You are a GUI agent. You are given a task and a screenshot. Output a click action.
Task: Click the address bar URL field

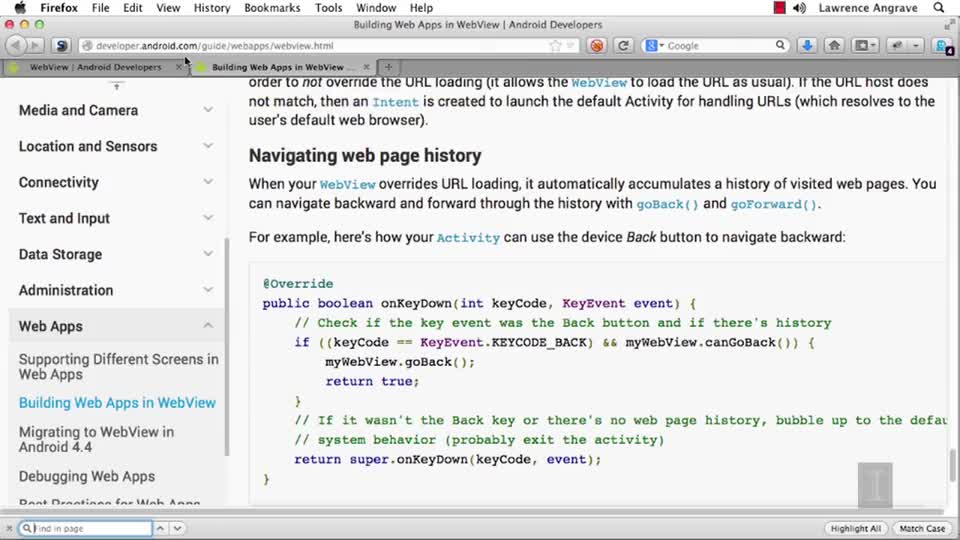tap(328, 46)
